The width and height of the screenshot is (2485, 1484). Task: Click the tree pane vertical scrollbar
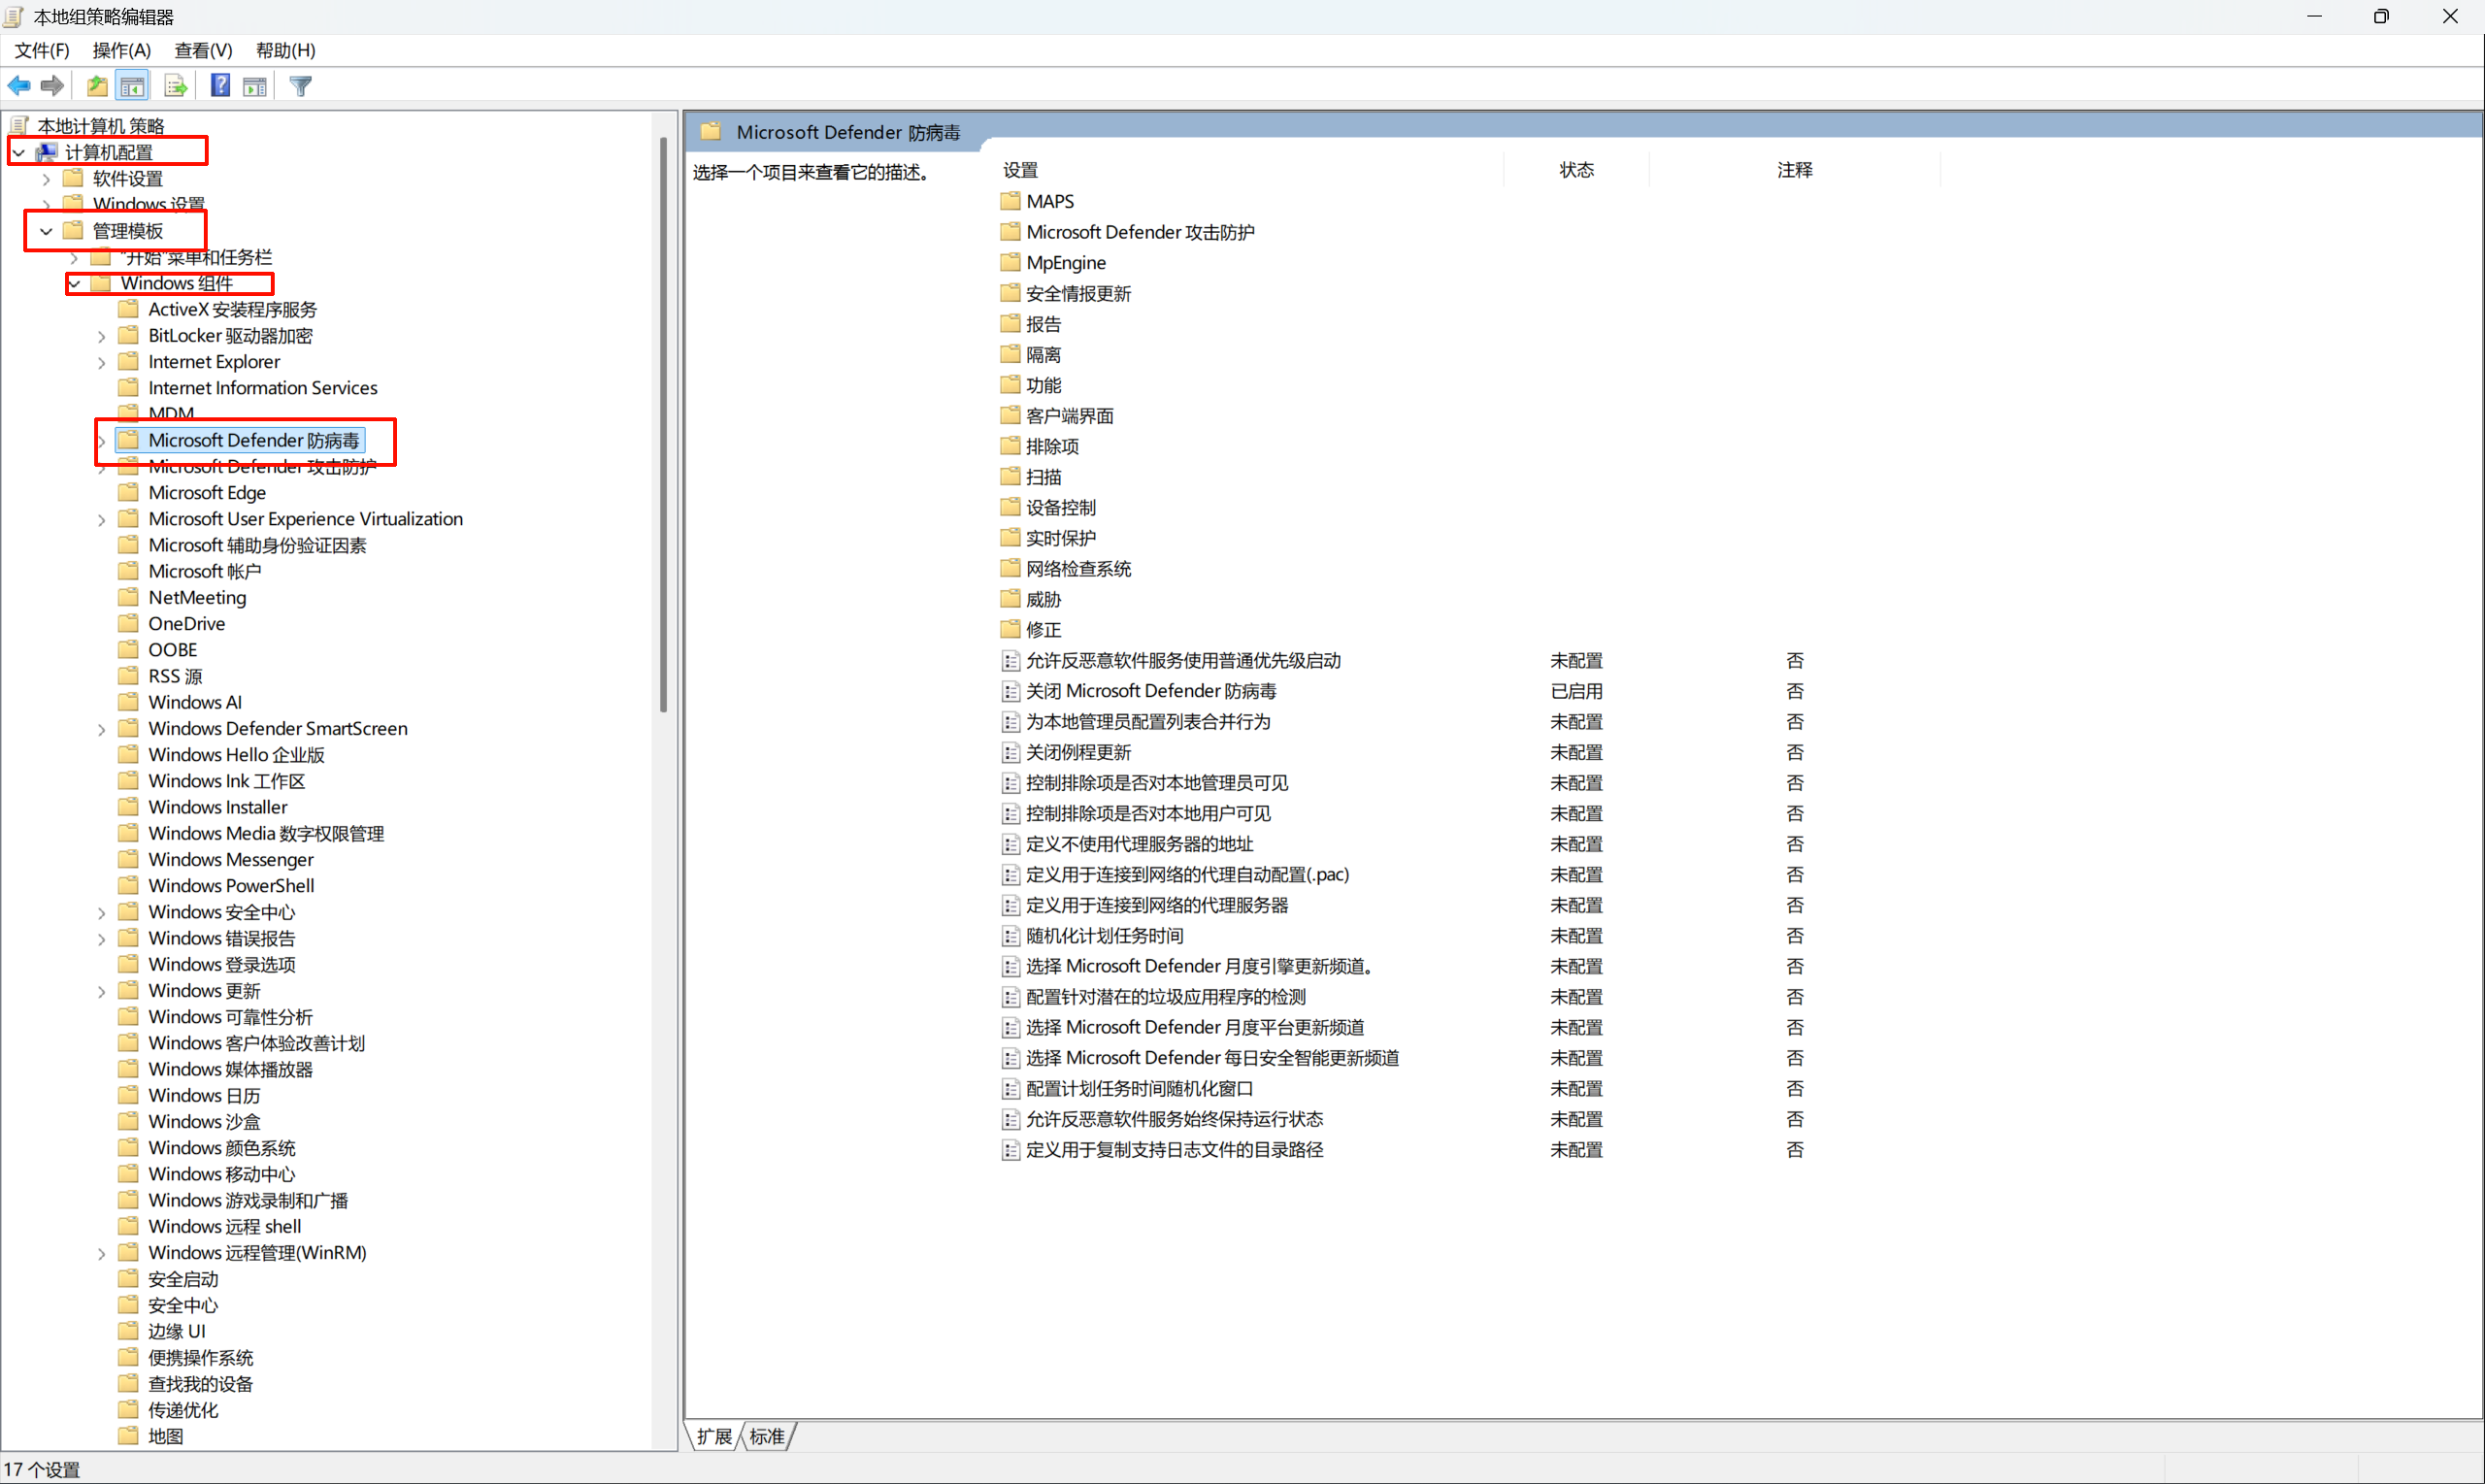click(663, 425)
